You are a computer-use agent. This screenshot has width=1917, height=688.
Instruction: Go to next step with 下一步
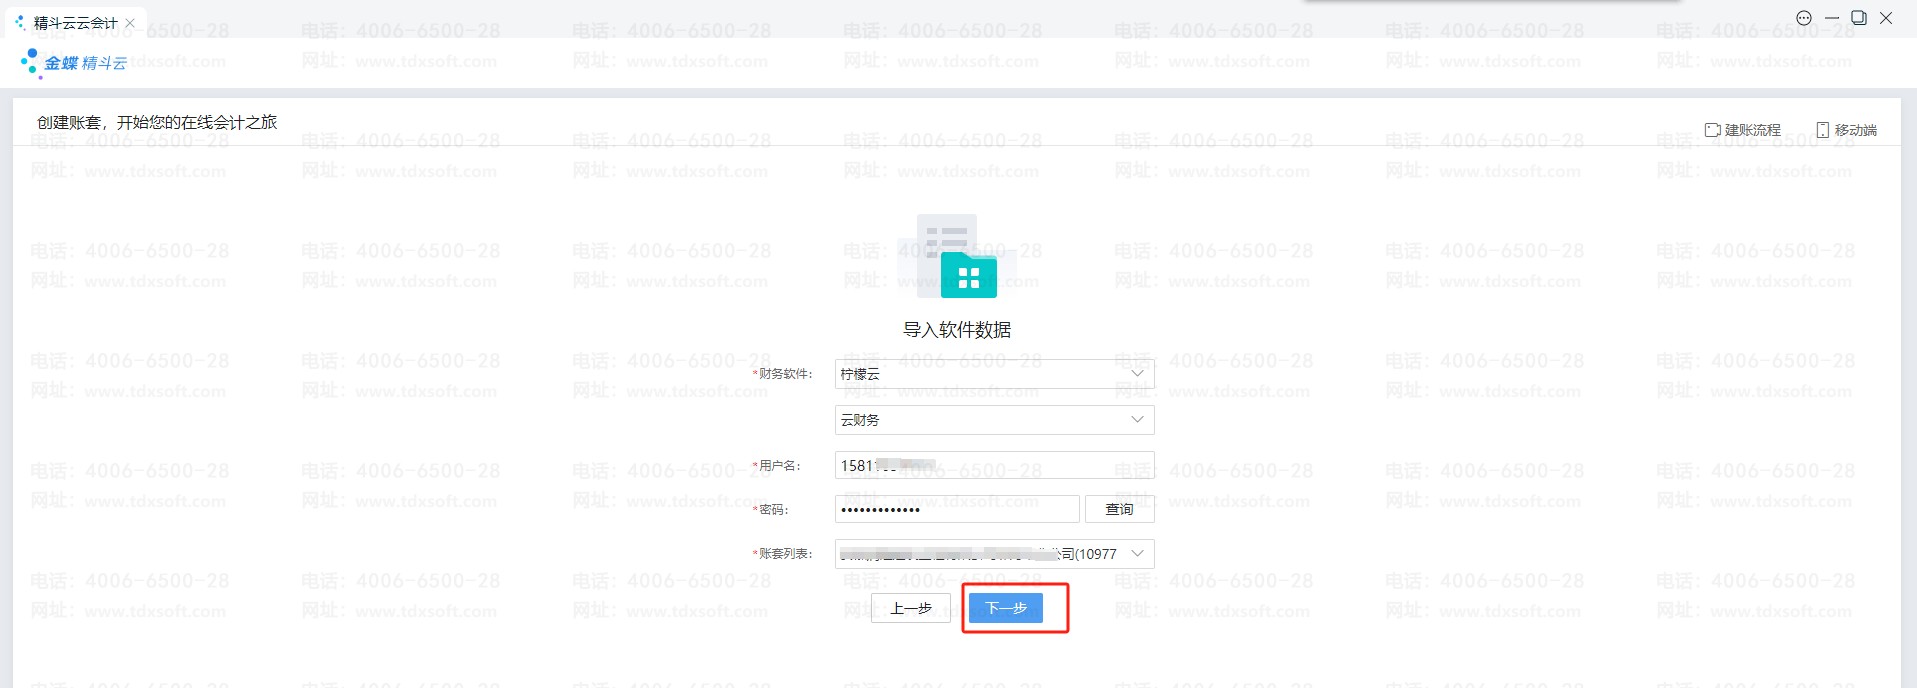[1006, 608]
